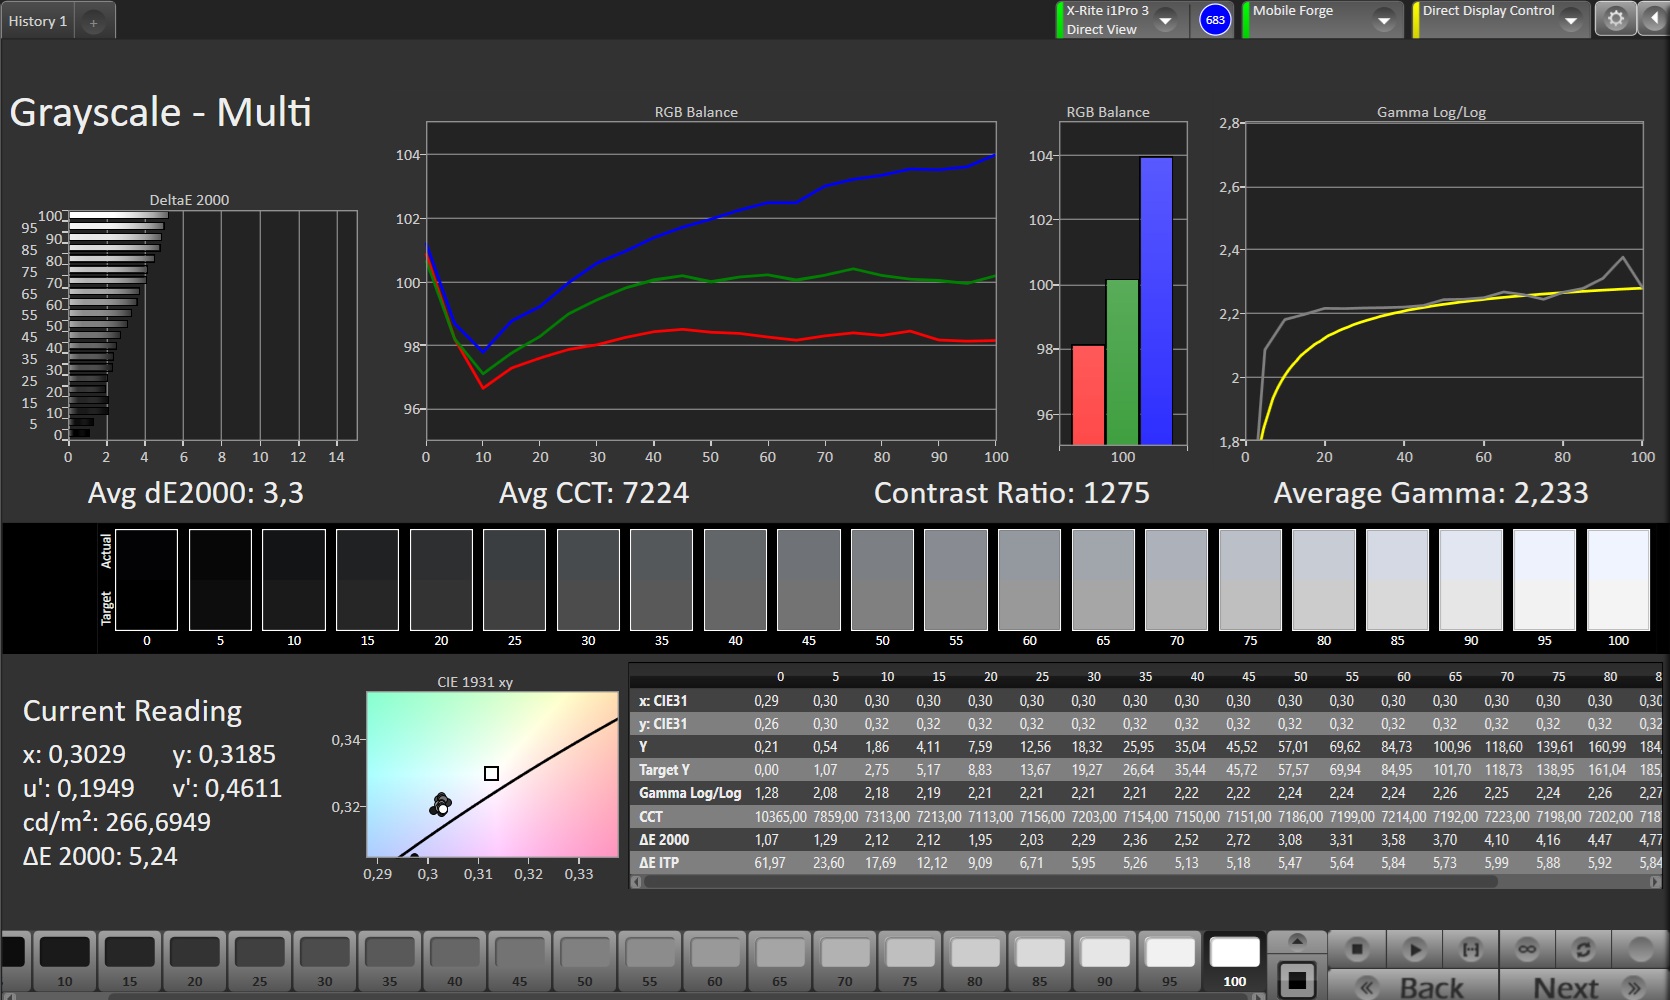The image size is (1670, 1000).
Task: Click the RGB Balance line chart
Action: (711, 281)
